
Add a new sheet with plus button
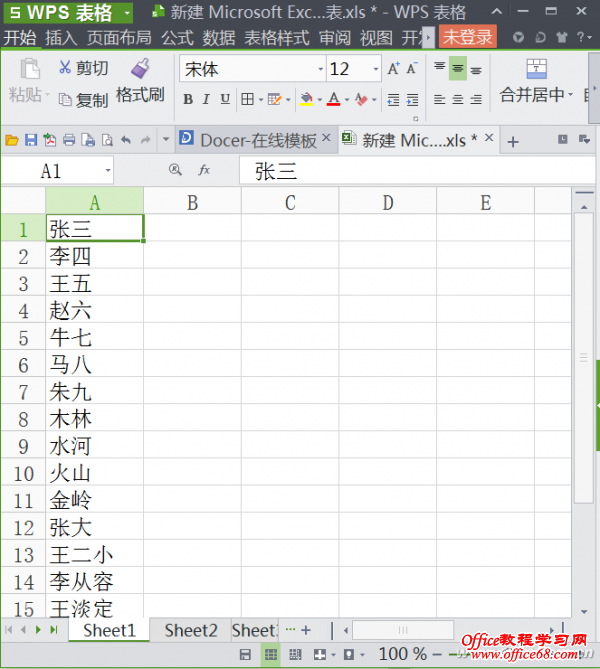(306, 630)
